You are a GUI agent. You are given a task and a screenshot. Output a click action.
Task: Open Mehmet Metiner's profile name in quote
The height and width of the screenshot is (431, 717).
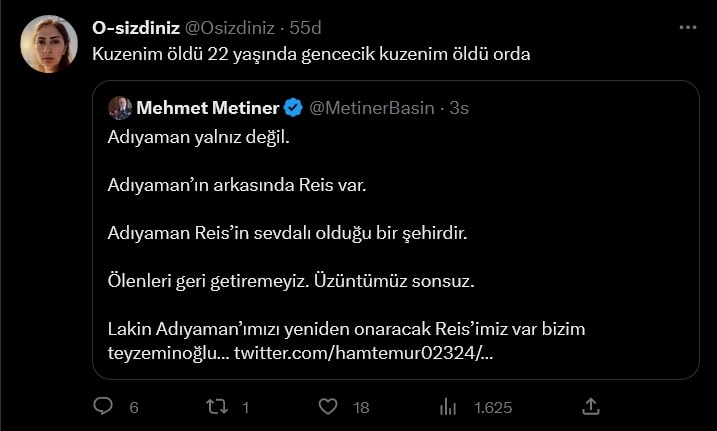pyautogui.click(x=207, y=108)
